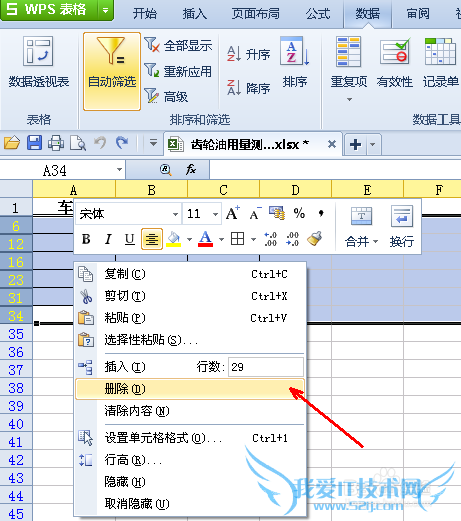Open Data Validation (有效性)
Viewport: 461px width, 521px height.
[395, 62]
